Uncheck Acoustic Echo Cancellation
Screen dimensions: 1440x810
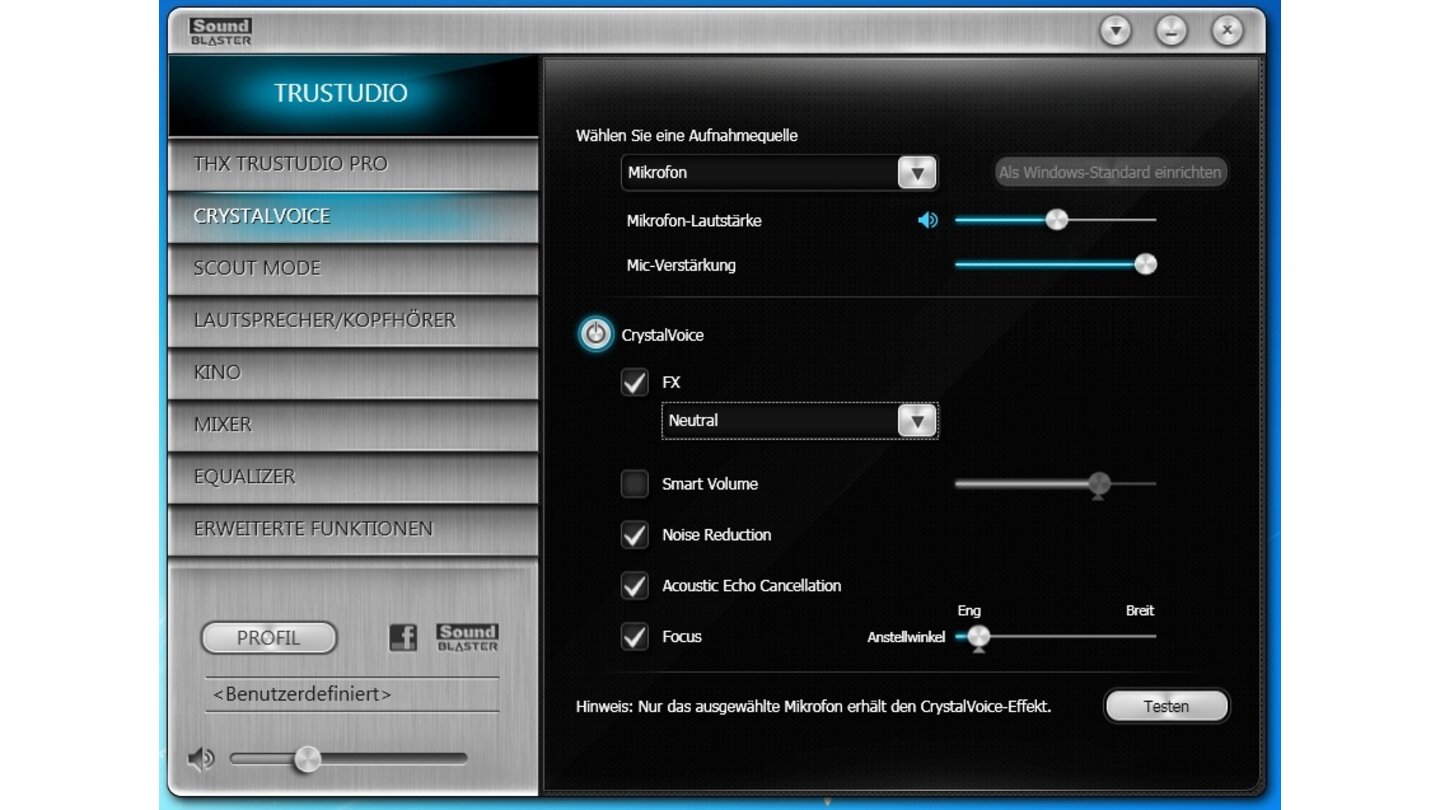[x=635, y=586]
